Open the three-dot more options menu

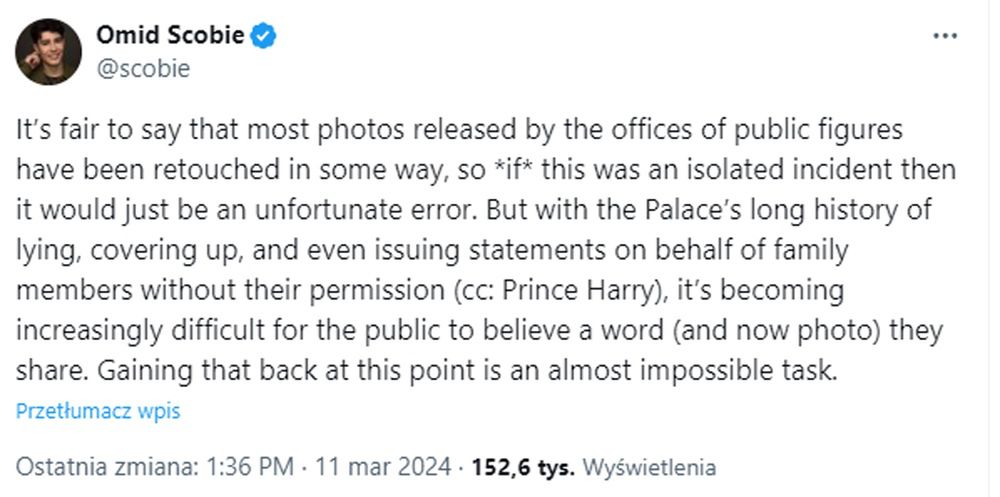945,36
